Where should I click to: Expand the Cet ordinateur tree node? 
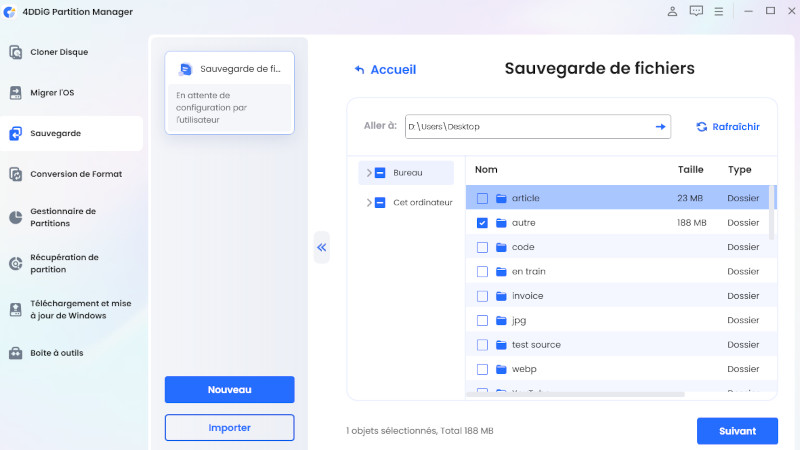pyautogui.click(x=369, y=202)
